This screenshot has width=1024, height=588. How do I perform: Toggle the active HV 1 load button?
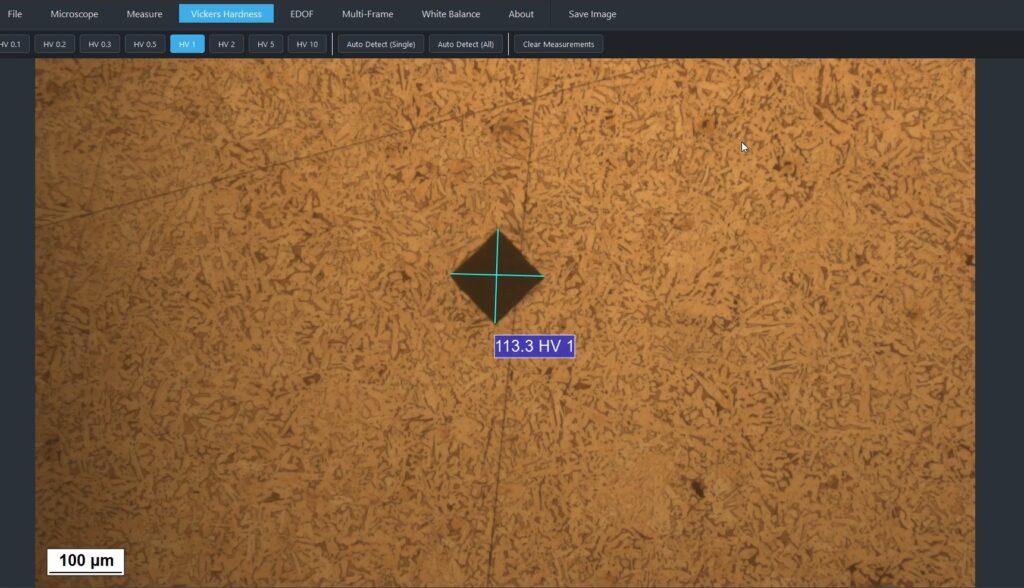(x=187, y=44)
